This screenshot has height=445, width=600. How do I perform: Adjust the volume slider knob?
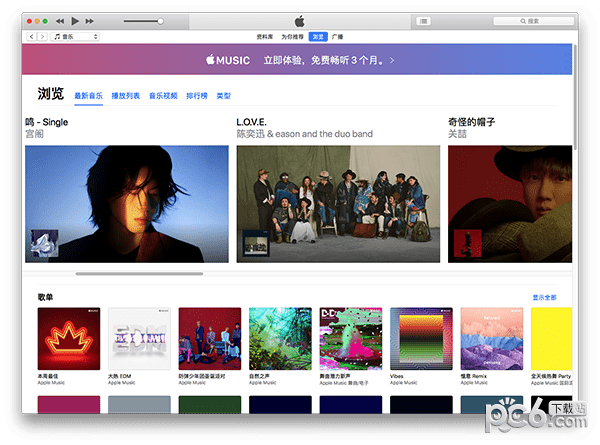161,21
